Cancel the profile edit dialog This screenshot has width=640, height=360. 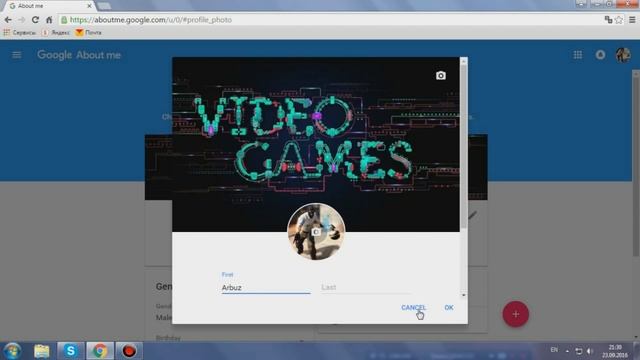click(413, 307)
